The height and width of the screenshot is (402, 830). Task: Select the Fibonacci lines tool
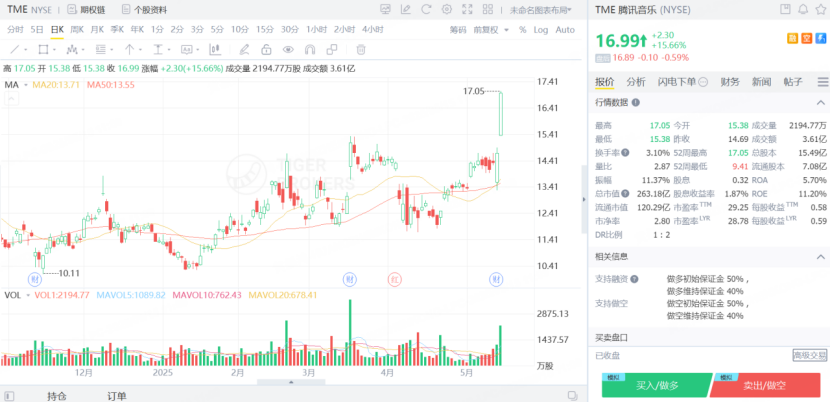pyautogui.click(x=101, y=50)
